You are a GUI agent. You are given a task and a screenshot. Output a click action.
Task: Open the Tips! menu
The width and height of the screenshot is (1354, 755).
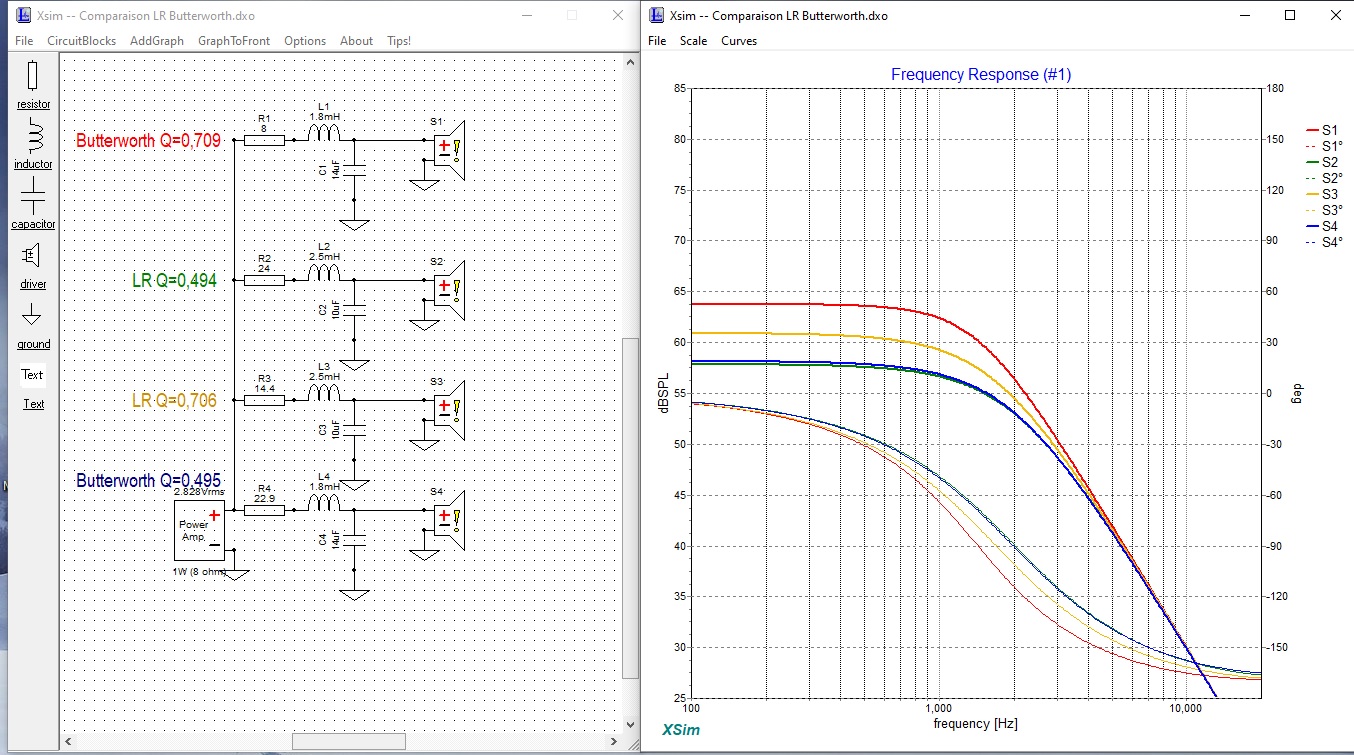[399, 41]
